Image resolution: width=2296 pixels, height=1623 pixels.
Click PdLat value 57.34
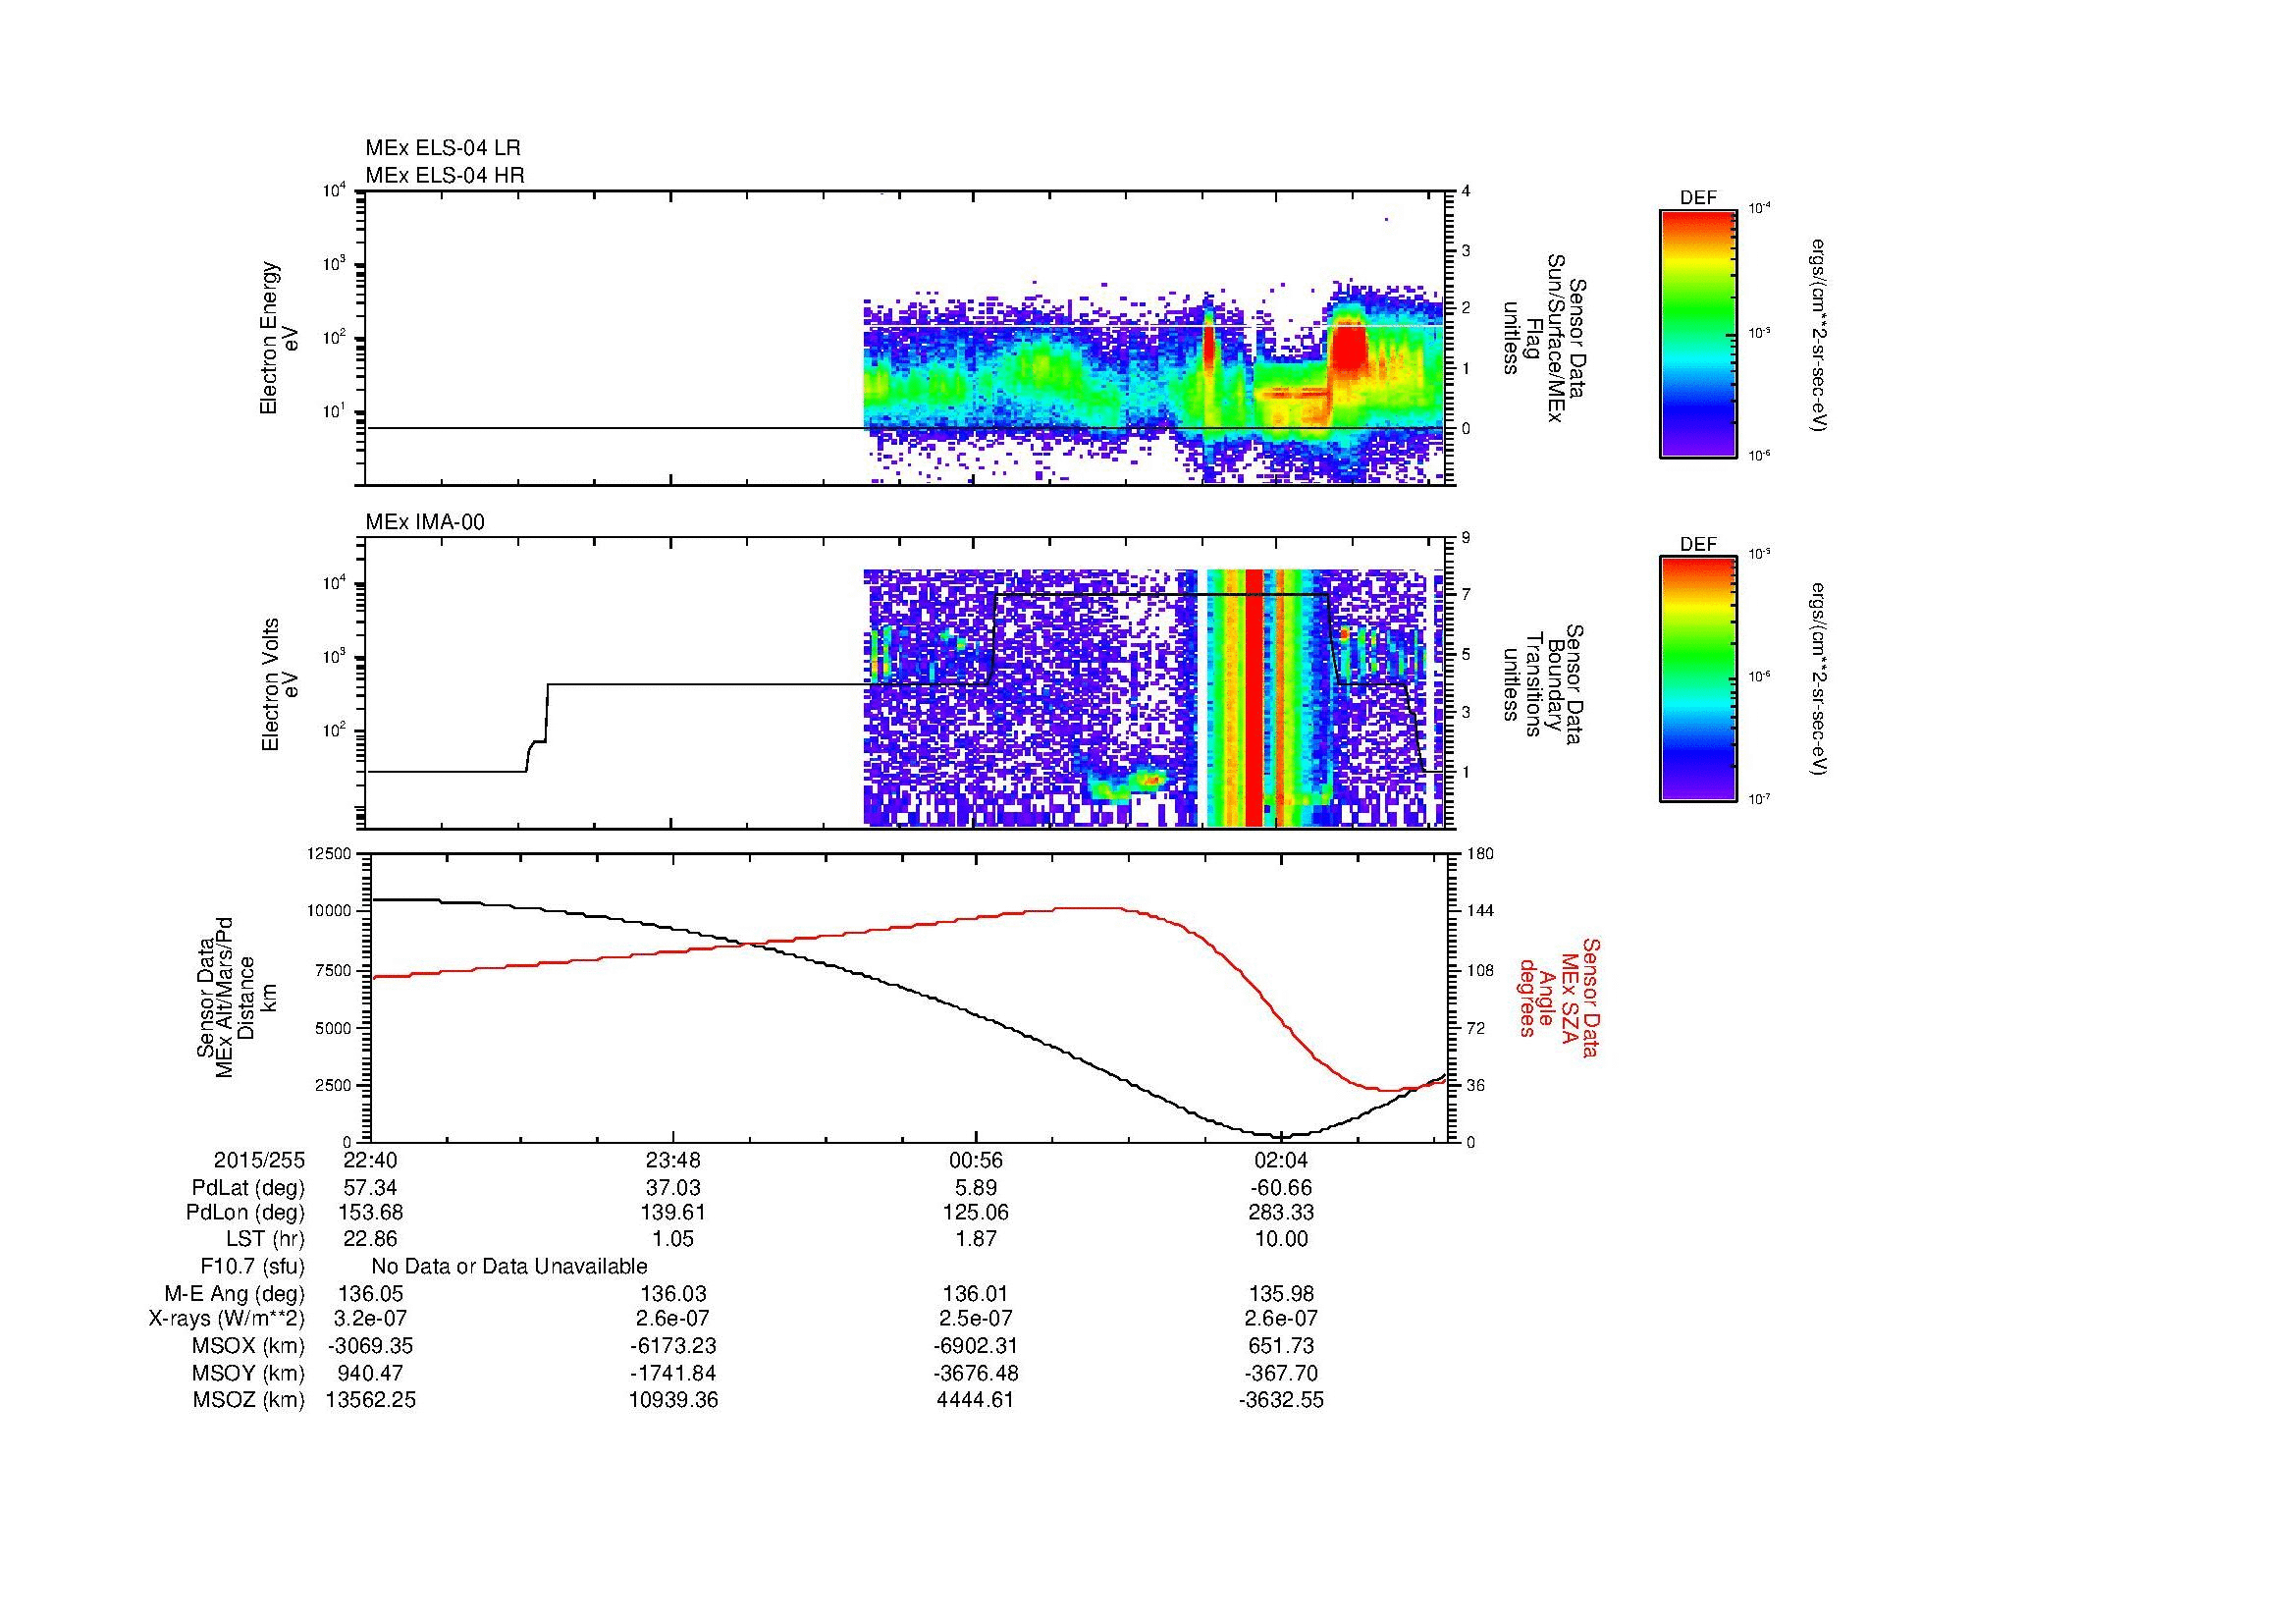pyautogui.click(x=371, y=1188)
